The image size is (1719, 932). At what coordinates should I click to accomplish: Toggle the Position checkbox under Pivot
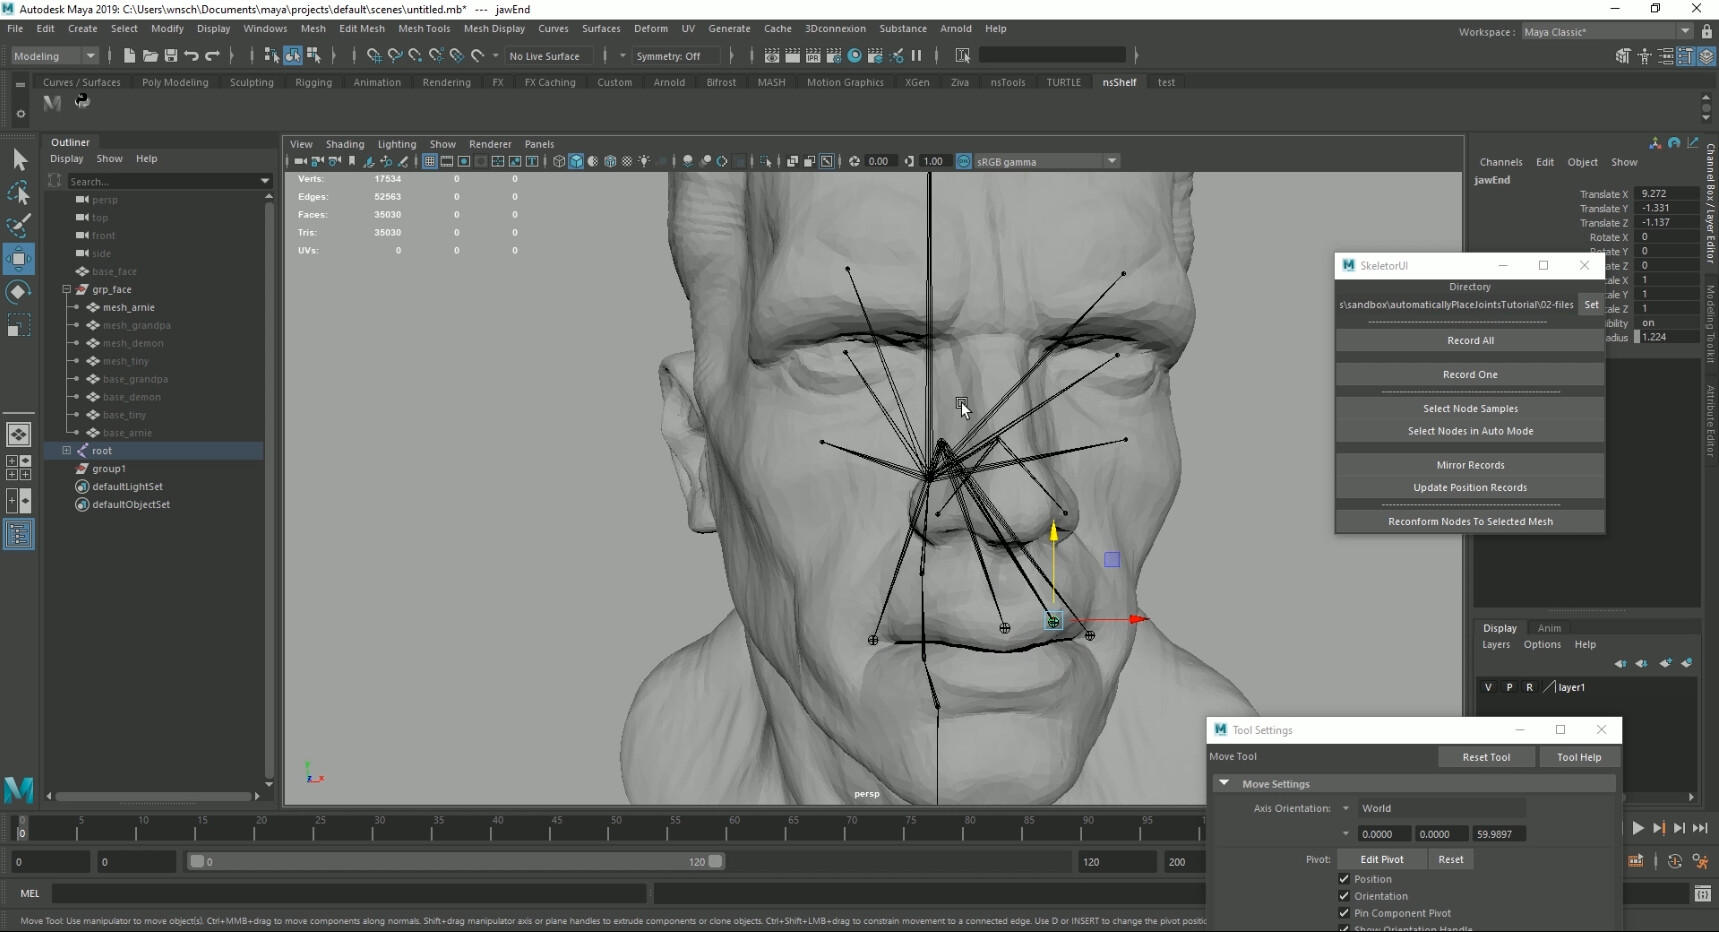coord(1345,879)
